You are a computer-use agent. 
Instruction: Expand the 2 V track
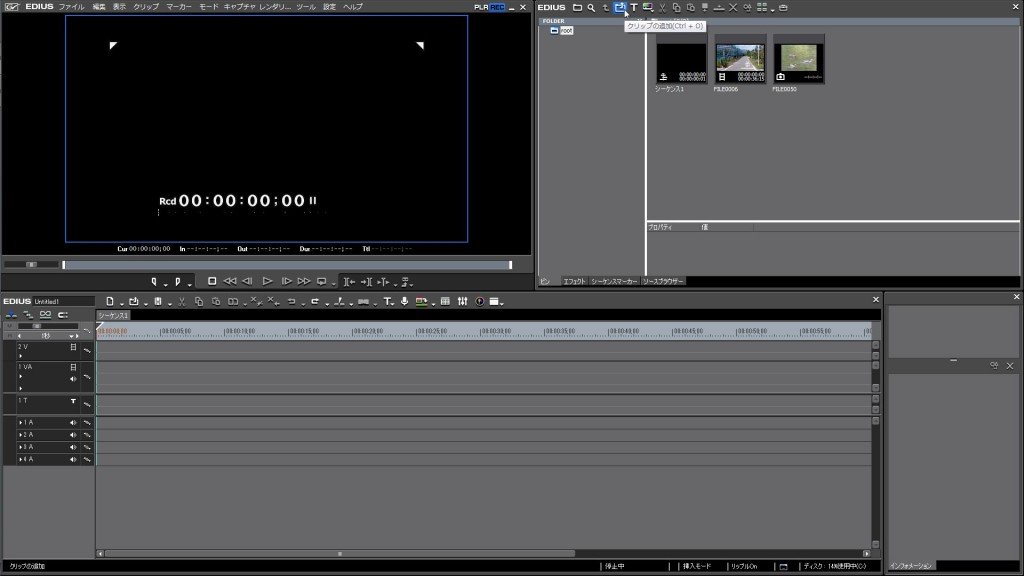21,357
